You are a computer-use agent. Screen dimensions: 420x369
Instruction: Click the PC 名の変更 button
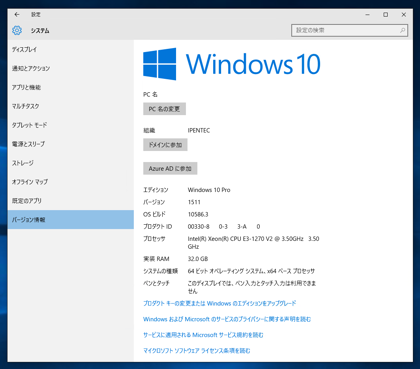[x=164, y=109]
